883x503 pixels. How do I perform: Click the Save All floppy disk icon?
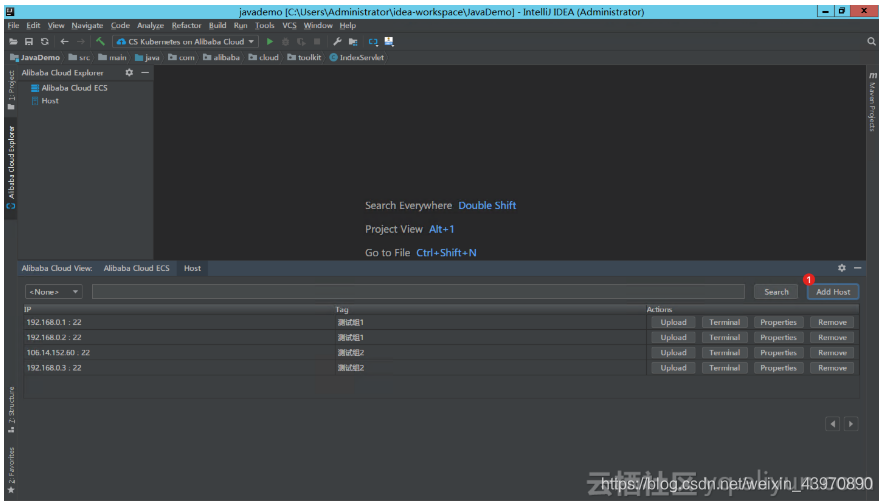point(29,42)
